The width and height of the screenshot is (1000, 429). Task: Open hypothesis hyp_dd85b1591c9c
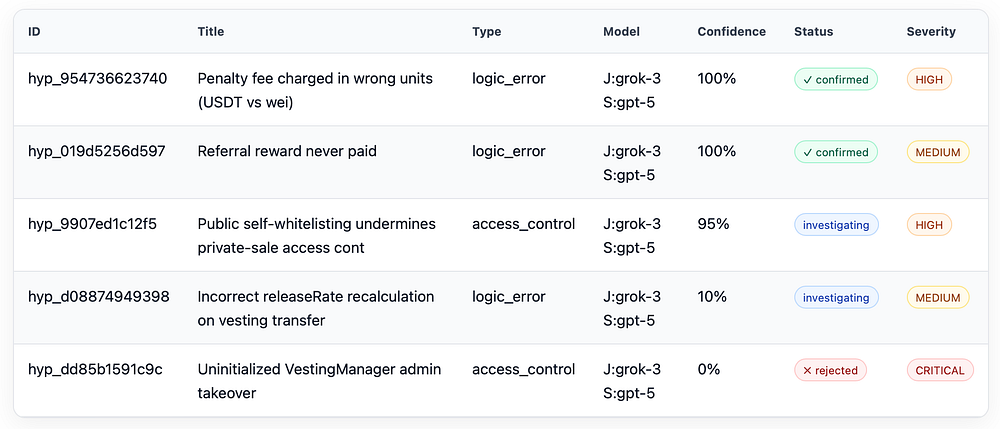coord(96,370)
